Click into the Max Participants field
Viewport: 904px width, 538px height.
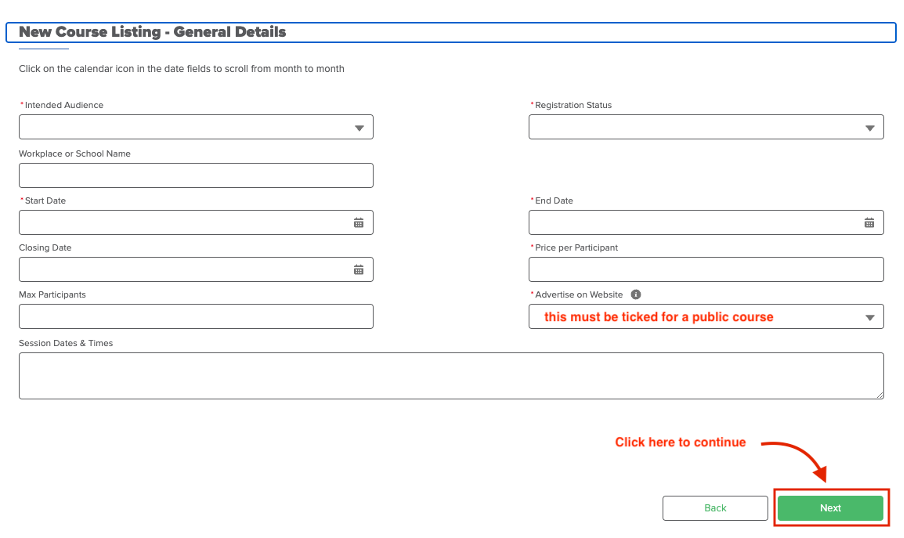click(x=196, y=317)
